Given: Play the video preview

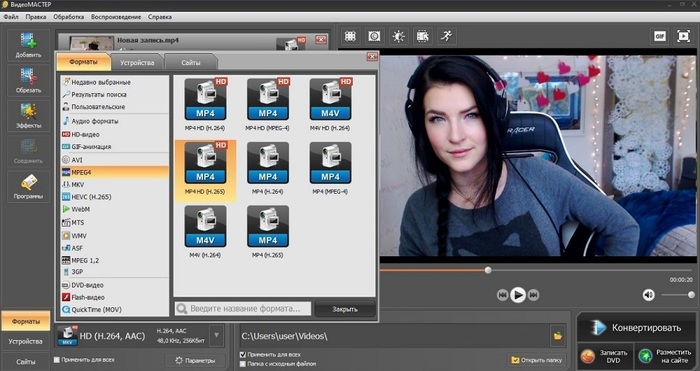Looking at the screenshot, I should coord(518,295).
